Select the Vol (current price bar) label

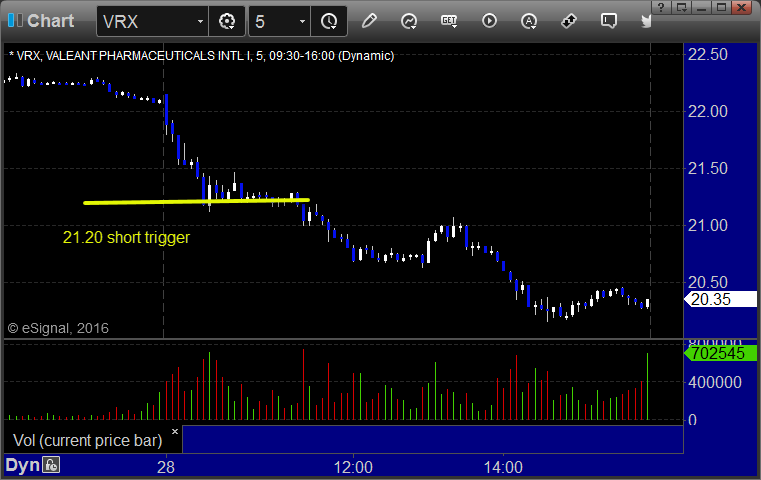pos(87,440)
